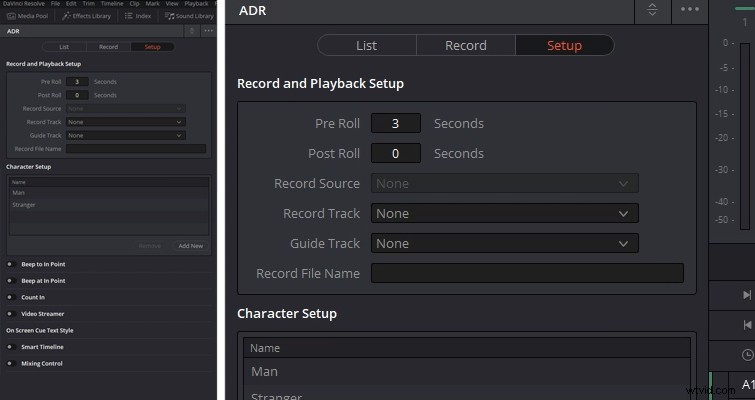The height and width of the screenshot is (400, 755).
Task: Select Setup tab in enlarged ADR panel
Action: point(564,45)
